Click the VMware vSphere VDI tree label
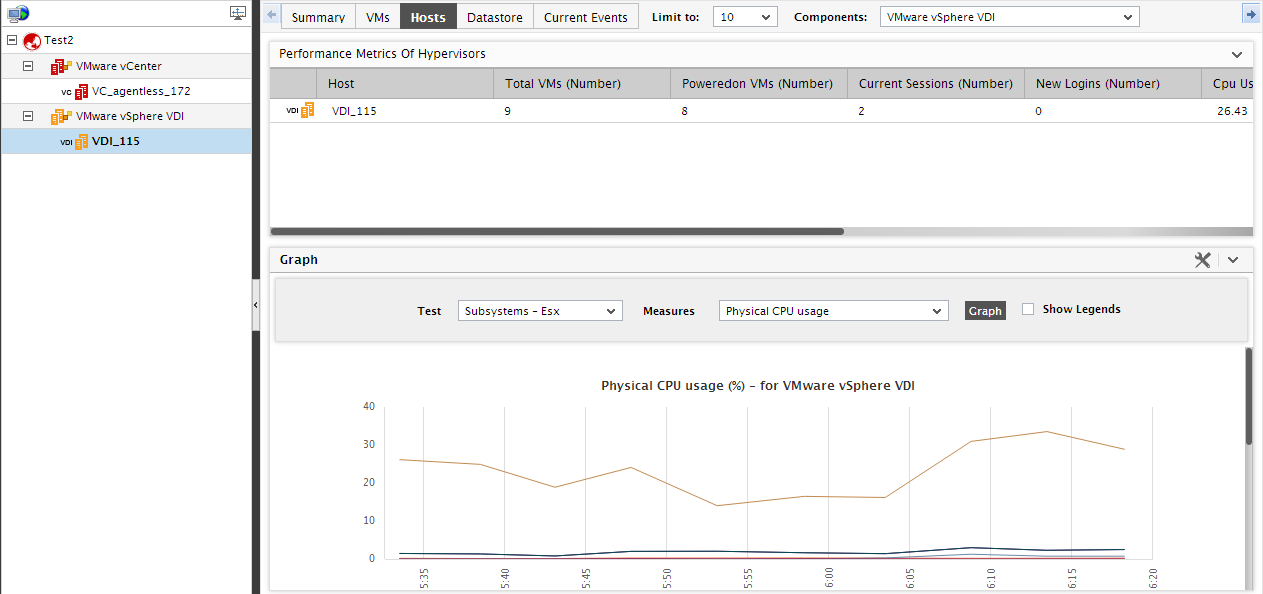The height and width of the screenshot is (594, 1263). click(x=130, y=116)
